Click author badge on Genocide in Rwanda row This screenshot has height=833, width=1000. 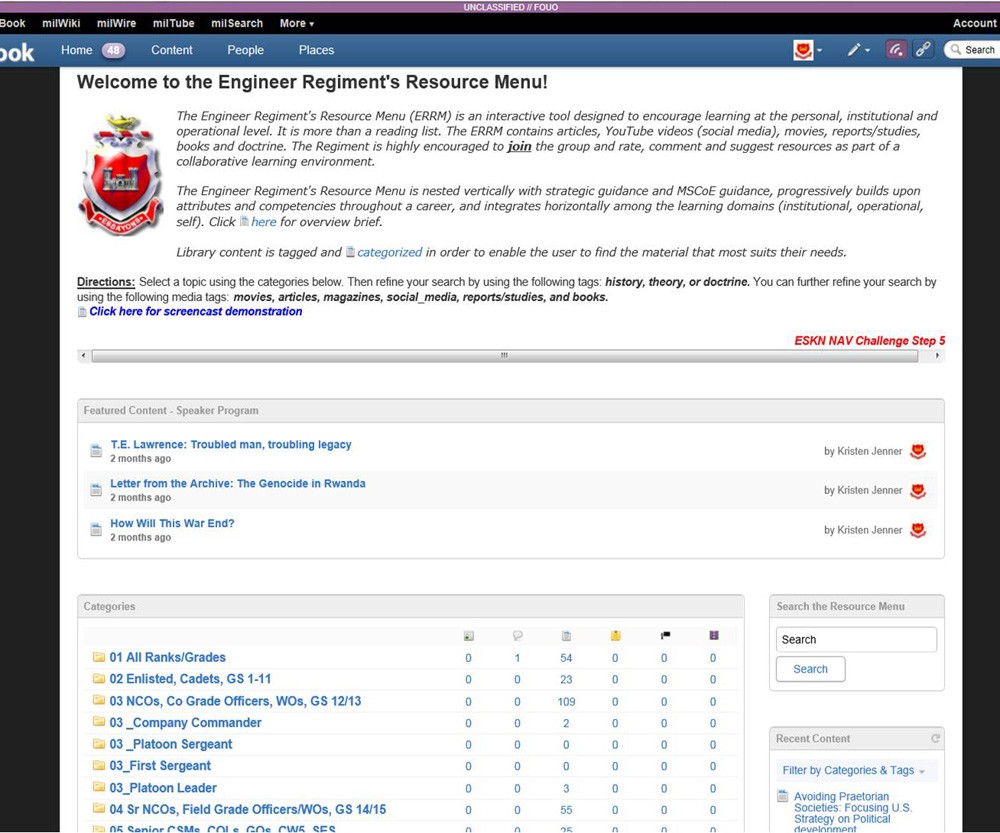(918, 490)
